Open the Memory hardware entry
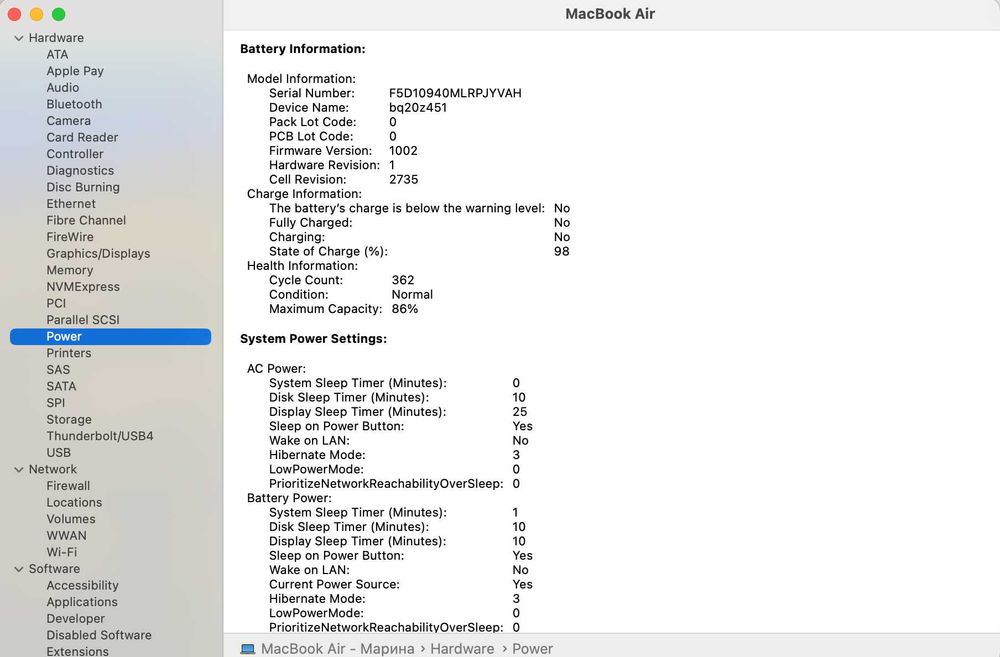Image resolution: width=1000 pixels, height=657 pixels. point(70,270)
